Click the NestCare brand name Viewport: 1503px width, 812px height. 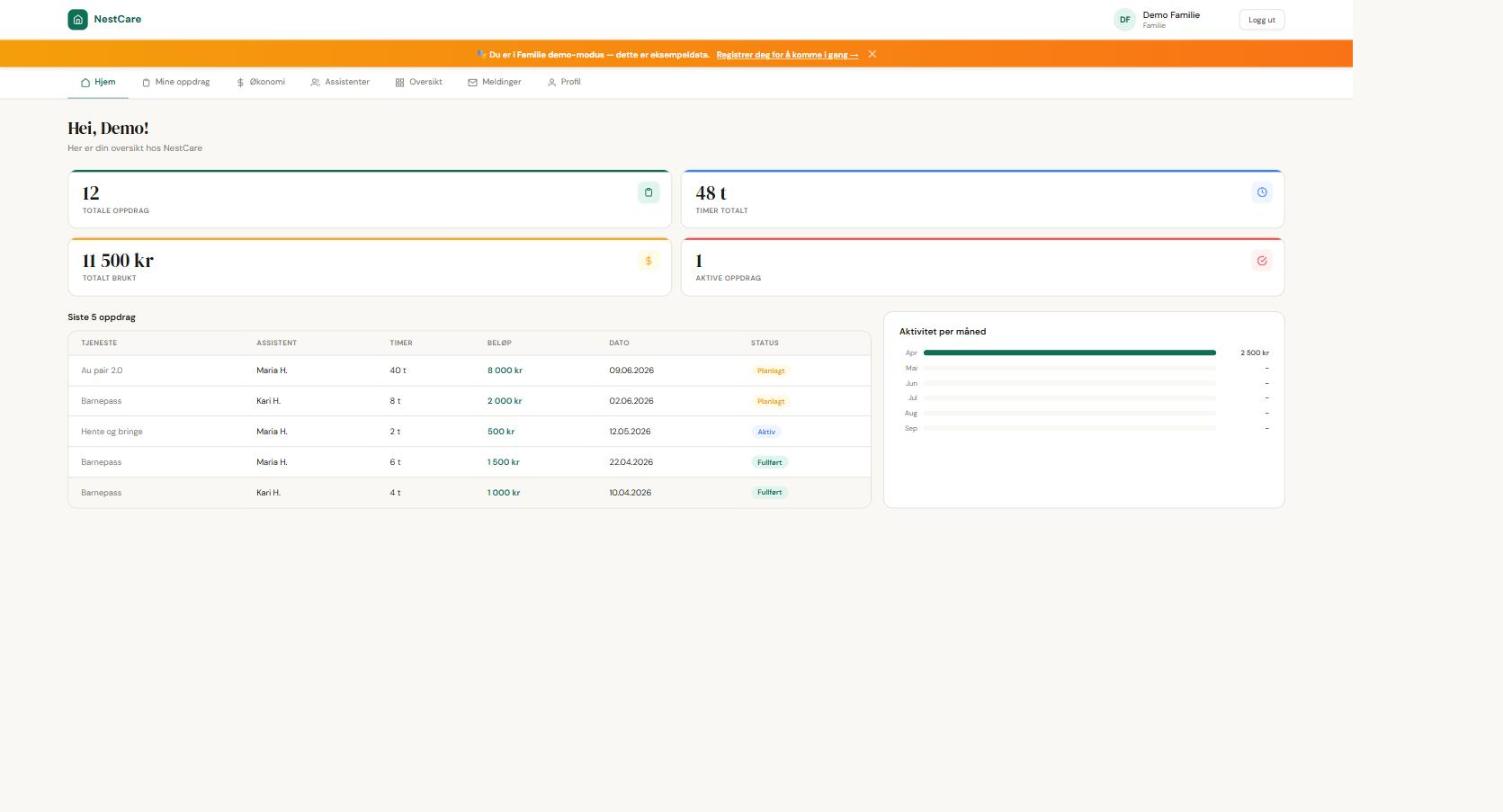coord(117,19)
